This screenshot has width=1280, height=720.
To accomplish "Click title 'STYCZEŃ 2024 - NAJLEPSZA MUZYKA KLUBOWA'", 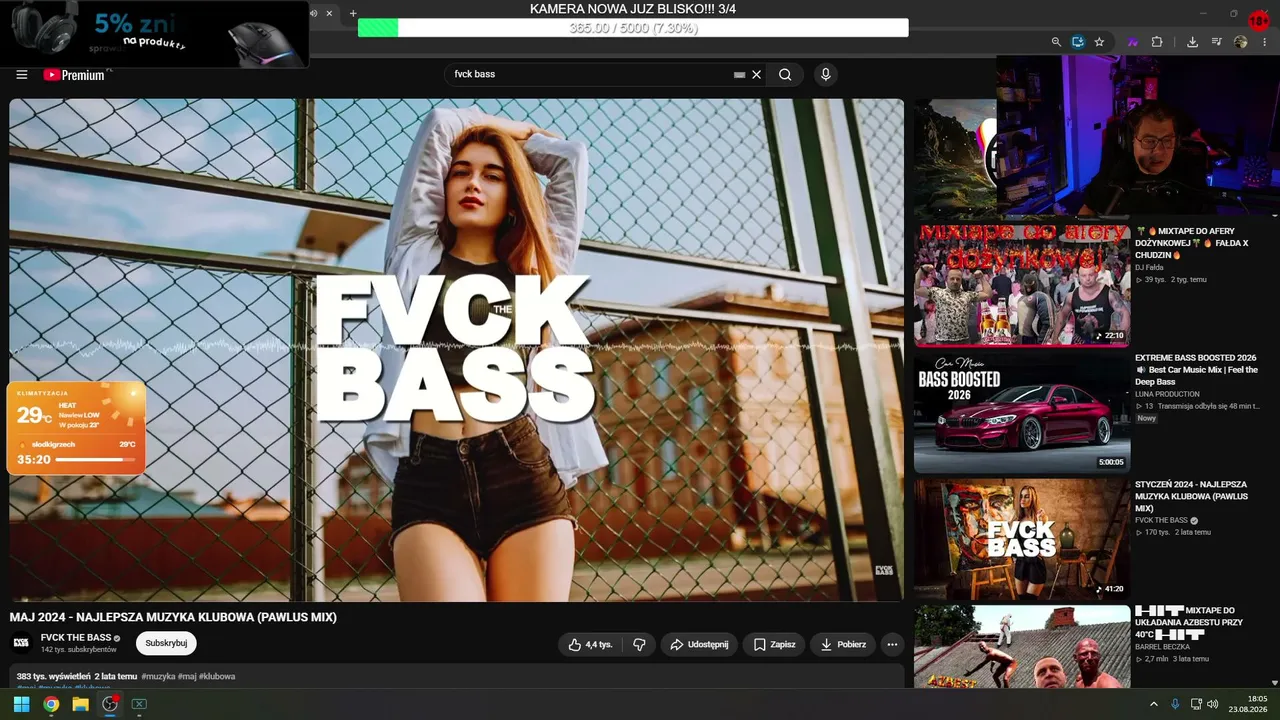I will coord(1191,496).
